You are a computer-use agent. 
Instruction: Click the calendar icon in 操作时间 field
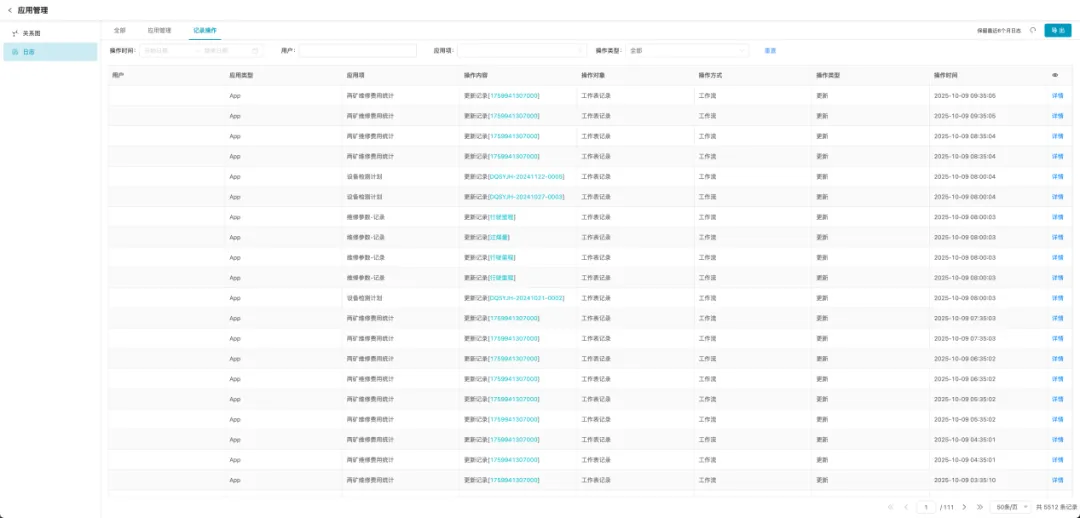coord(255,50)
